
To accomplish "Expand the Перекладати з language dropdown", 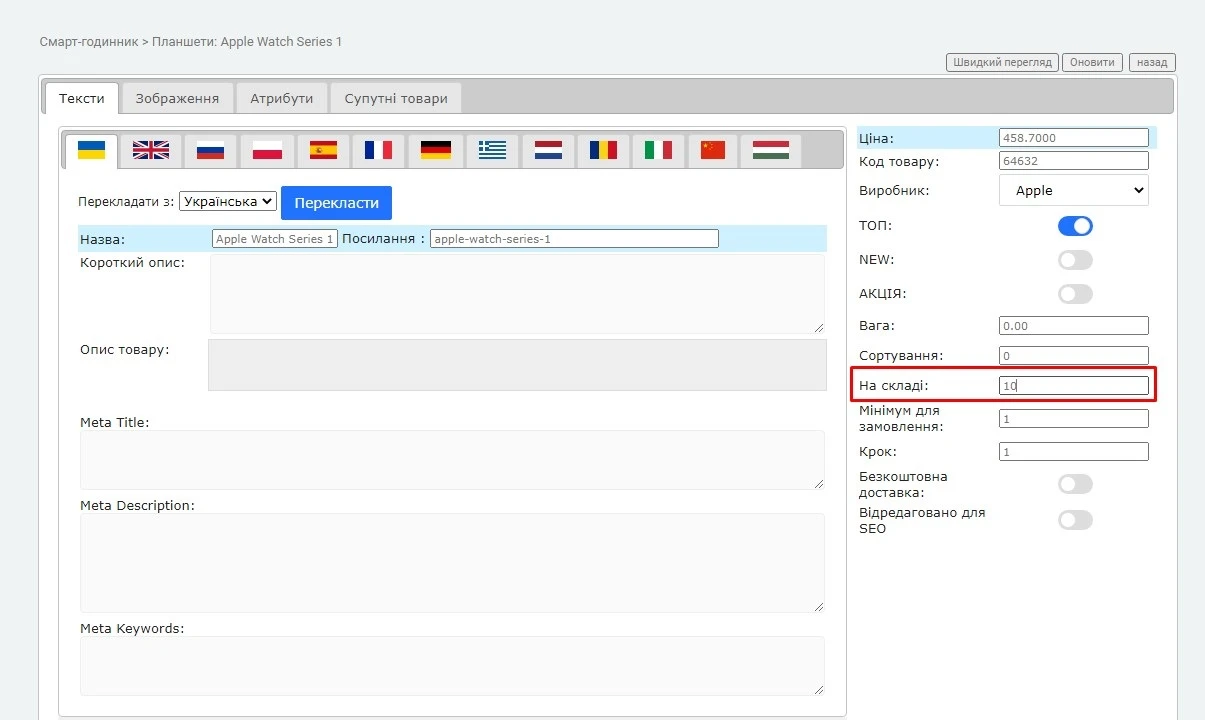I will [x=227, y=202].
